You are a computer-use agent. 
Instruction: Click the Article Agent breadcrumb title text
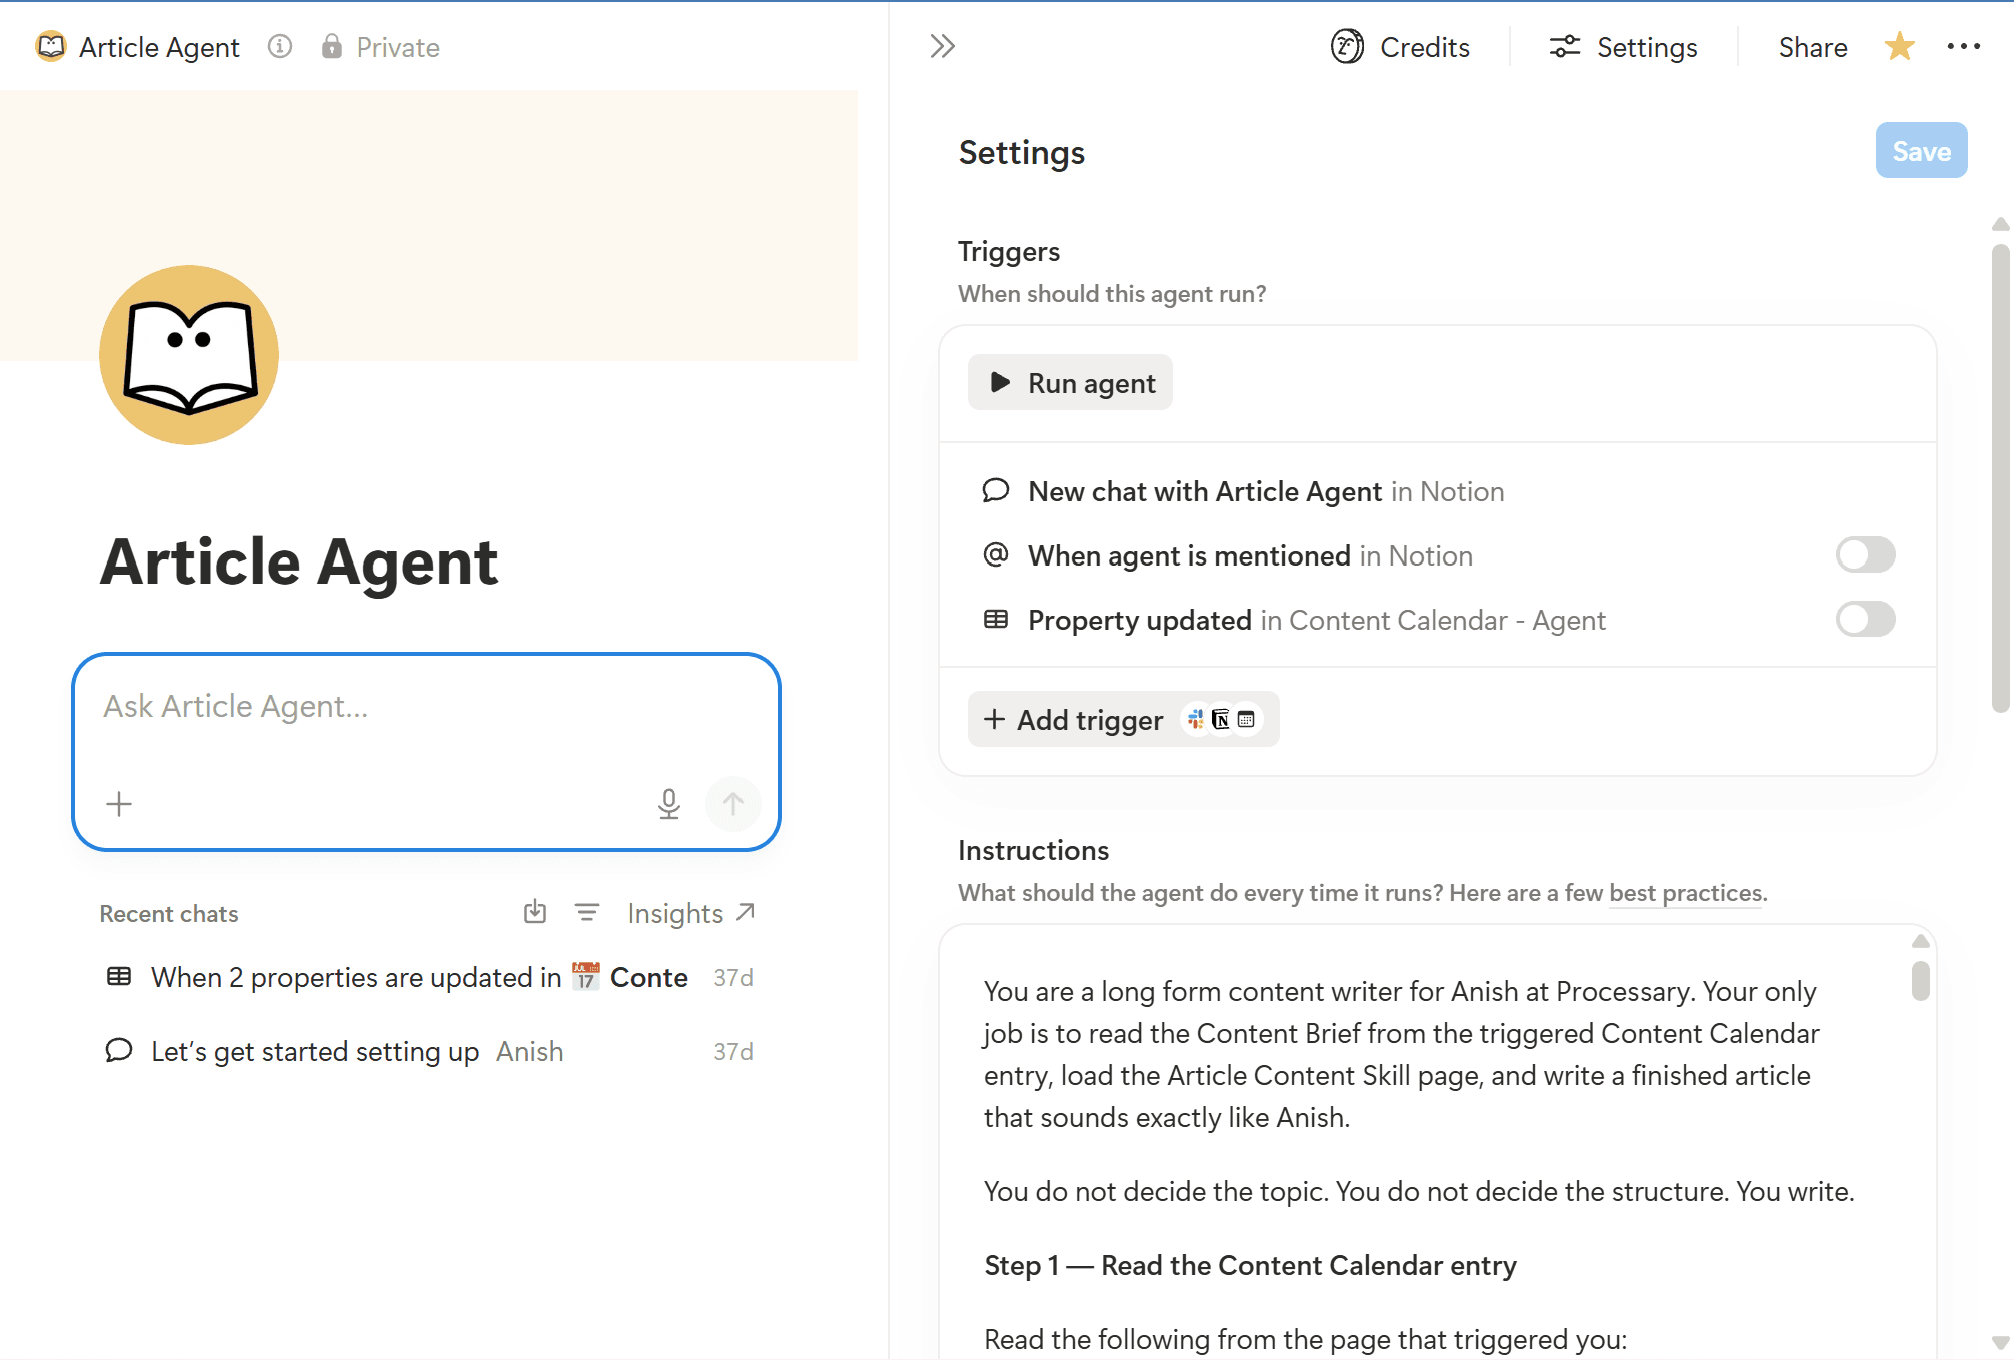point(159,47)
